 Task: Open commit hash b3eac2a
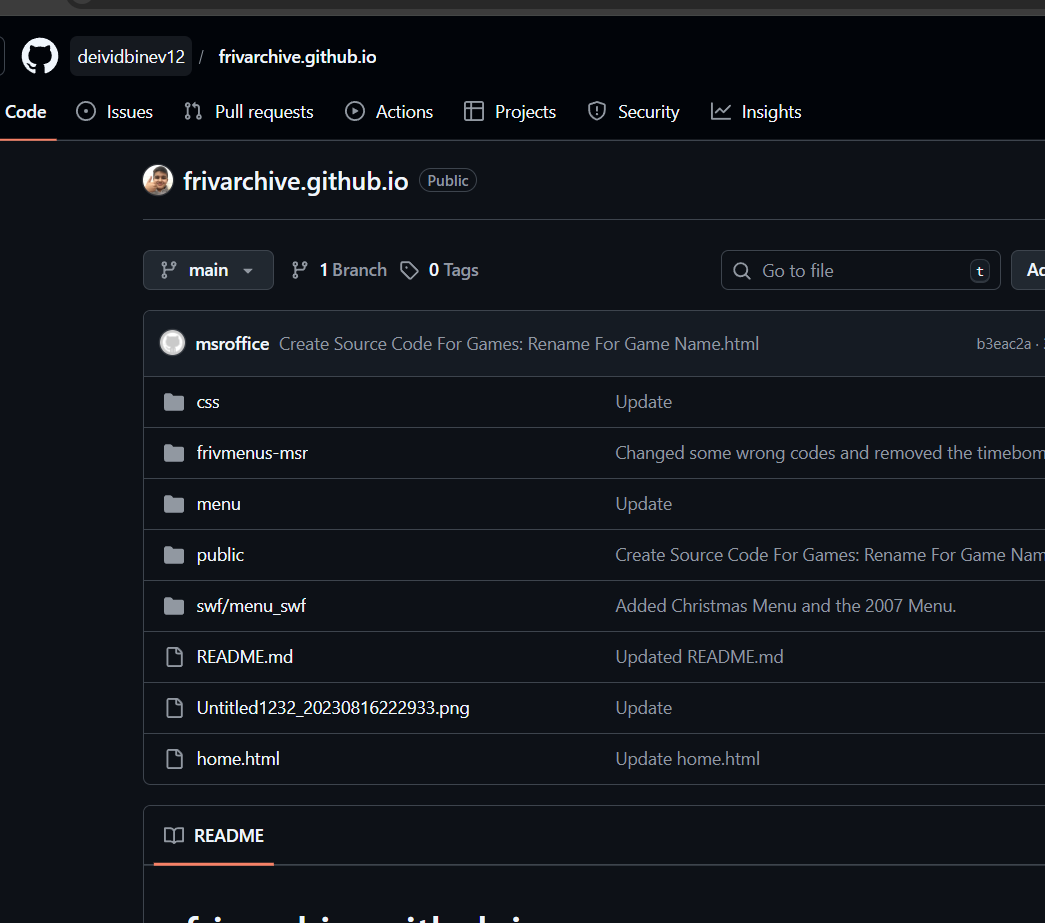(x=1004, y=344)
